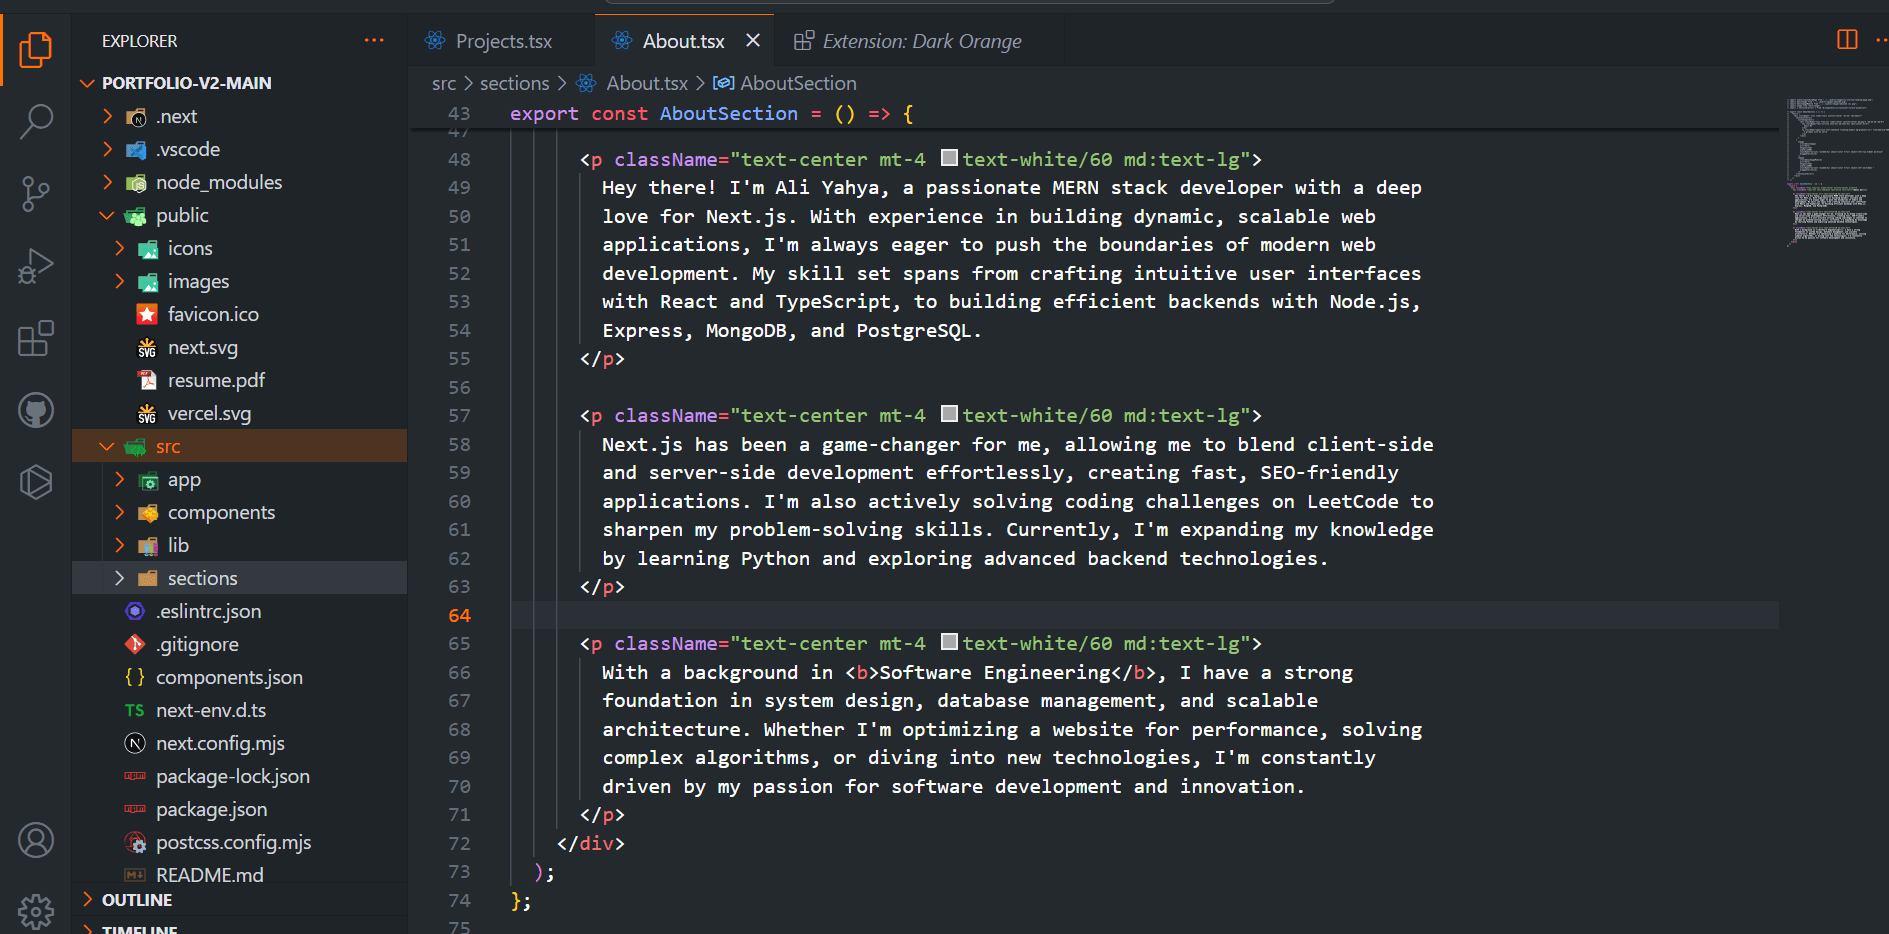This screenshot has width=1889, height=934.
Task: Click the .gitignore git file icon
Action: pyautogui.click(x=135, y=644)
